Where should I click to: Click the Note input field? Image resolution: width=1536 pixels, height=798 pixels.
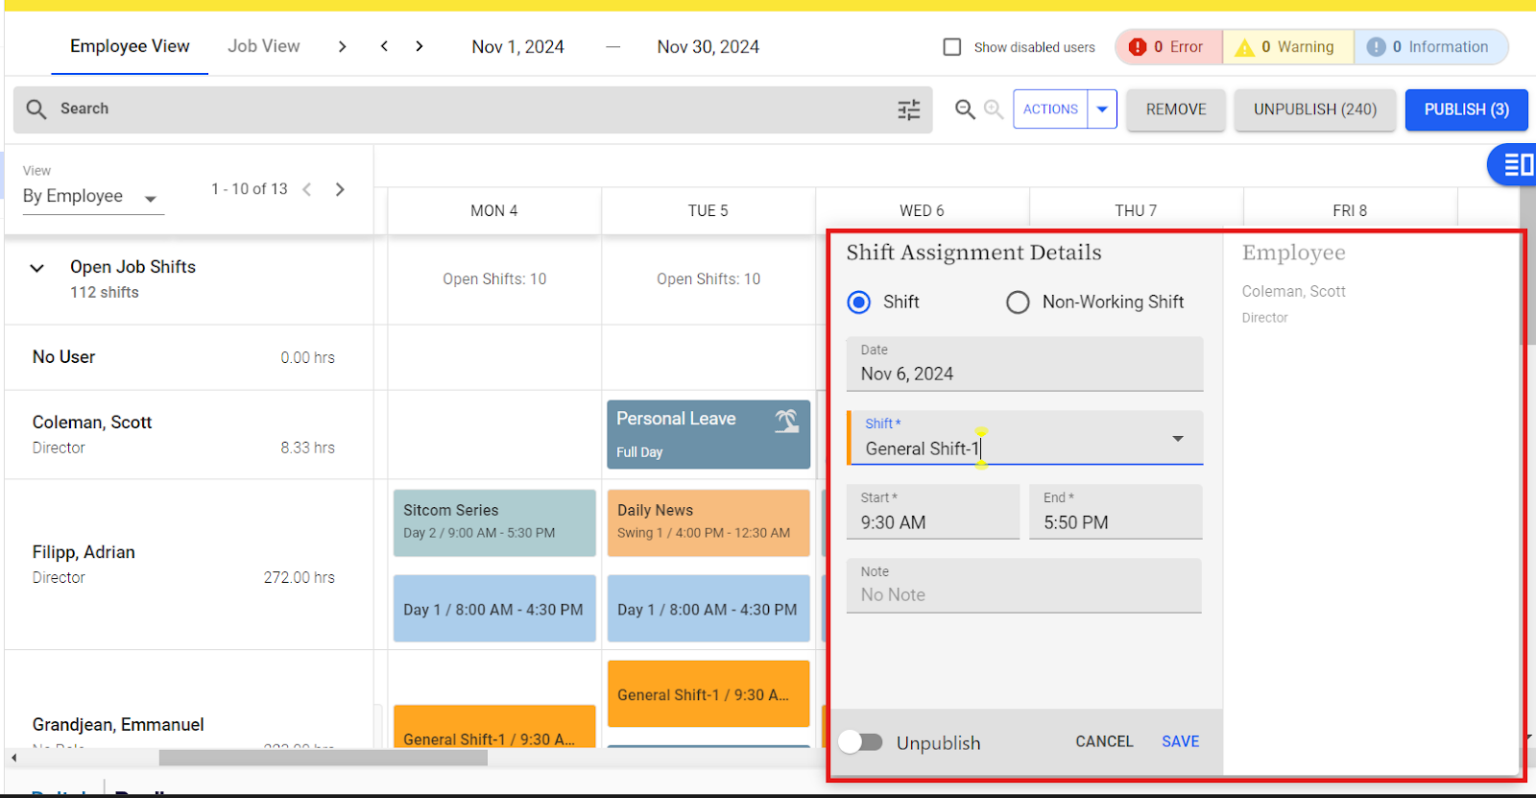1023,594
